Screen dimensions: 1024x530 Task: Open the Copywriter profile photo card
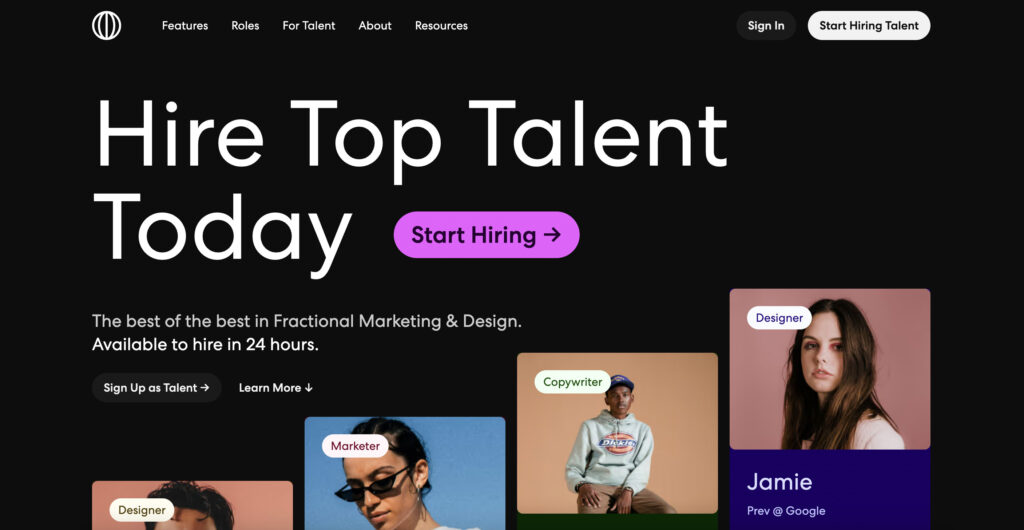tap(617, 433)
